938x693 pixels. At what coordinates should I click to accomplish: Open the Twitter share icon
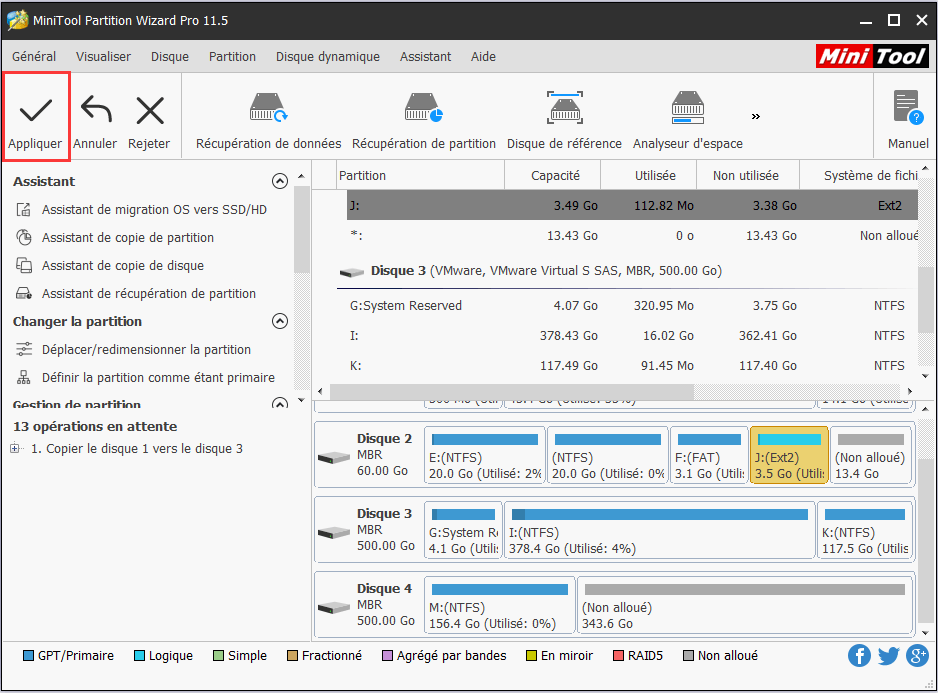coord(888,656)
